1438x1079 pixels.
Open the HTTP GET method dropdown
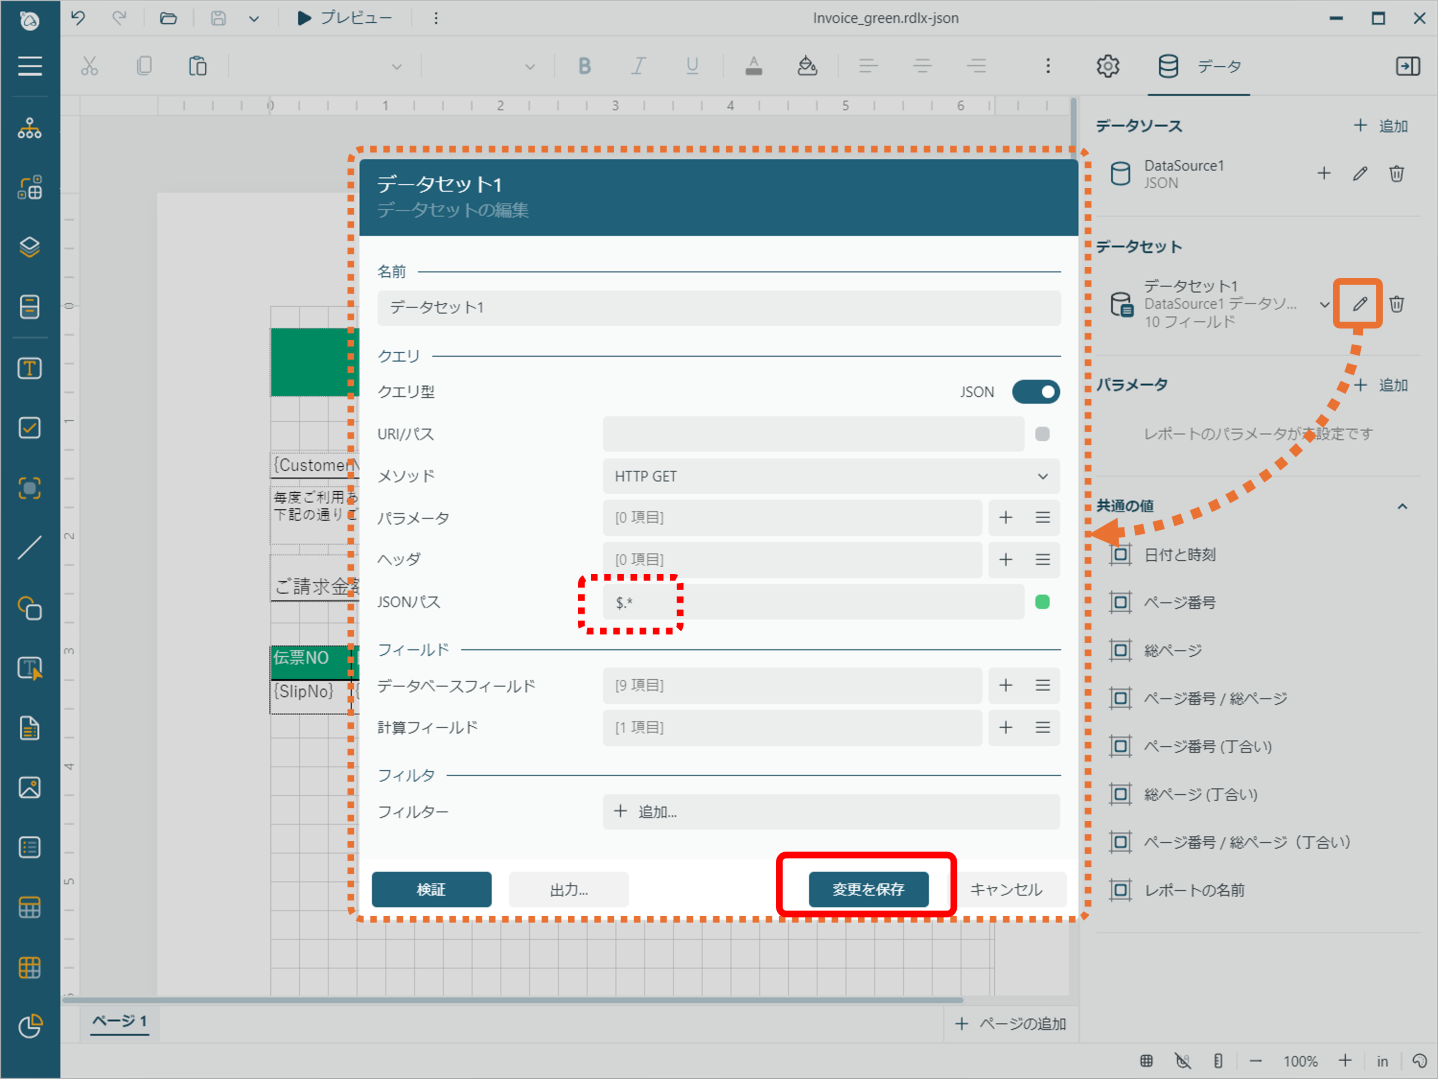831,476
